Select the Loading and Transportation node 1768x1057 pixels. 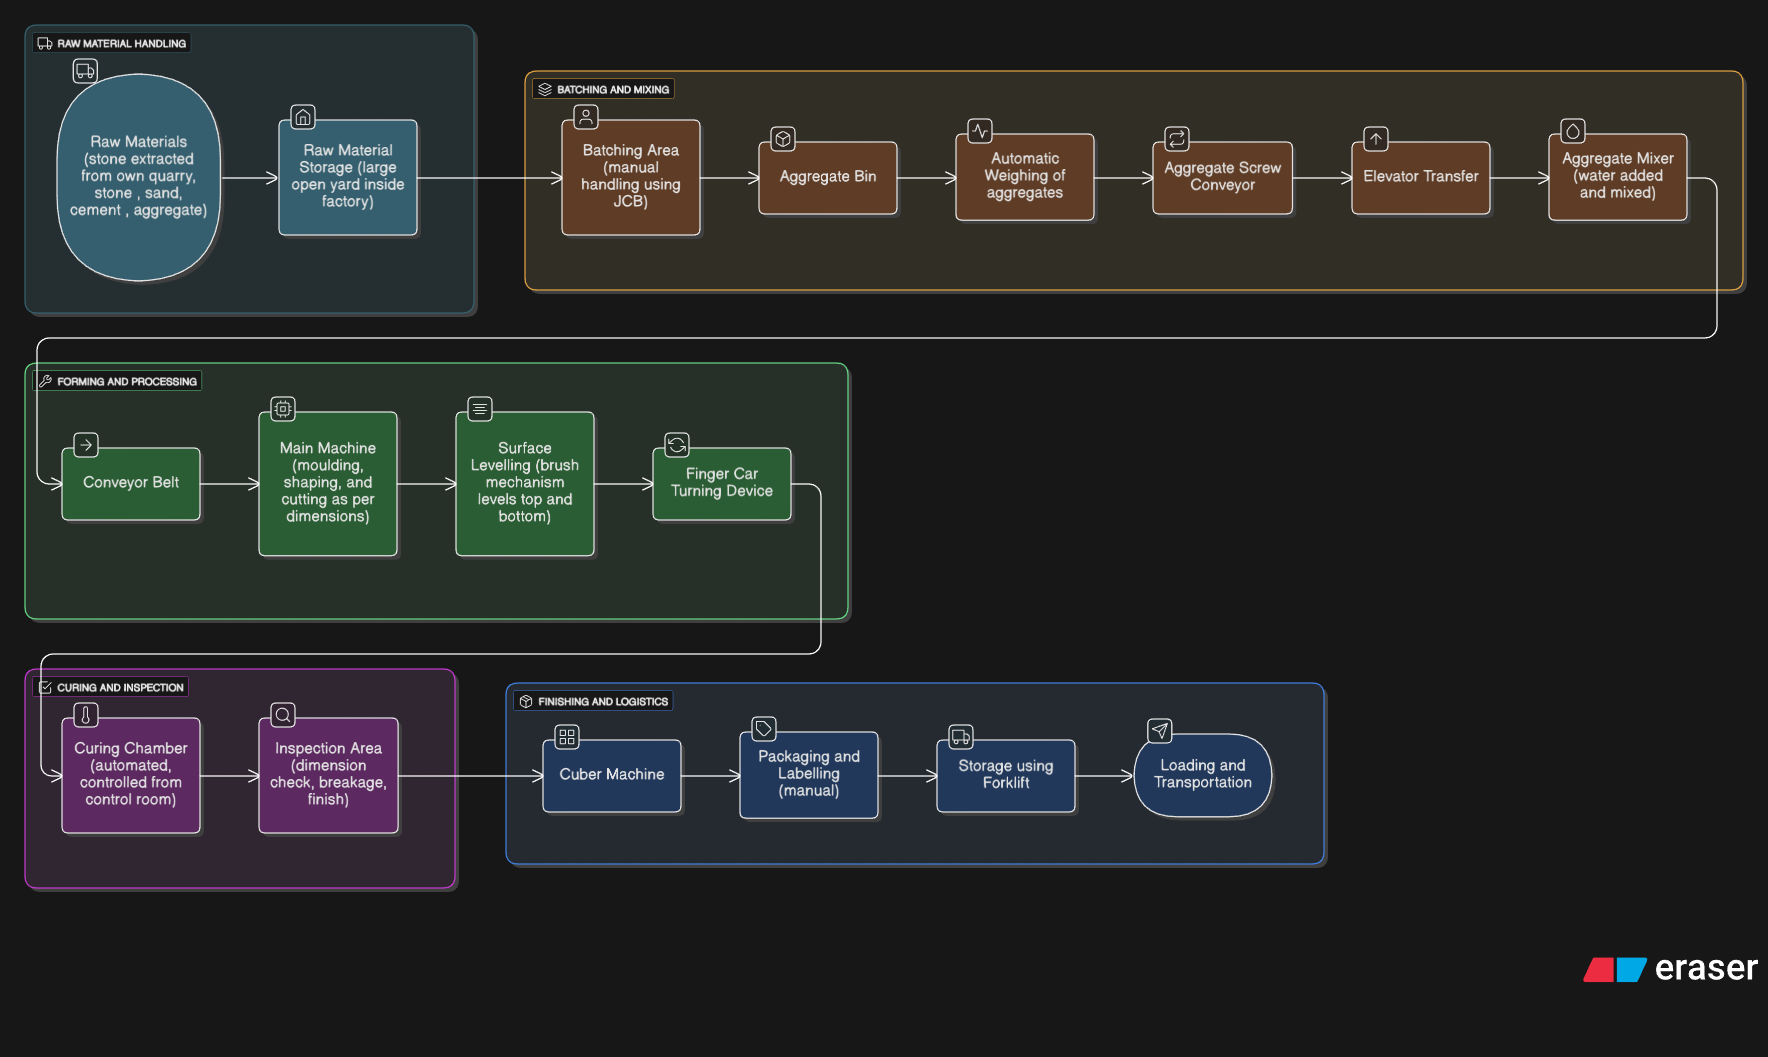tap(1203, 775)
